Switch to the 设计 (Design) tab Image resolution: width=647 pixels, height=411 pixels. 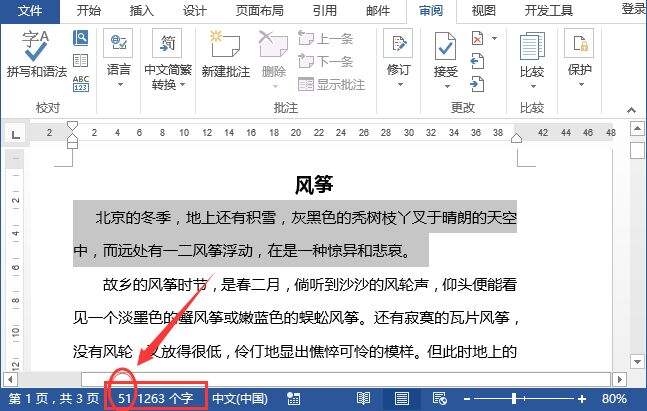coord(194,11)
